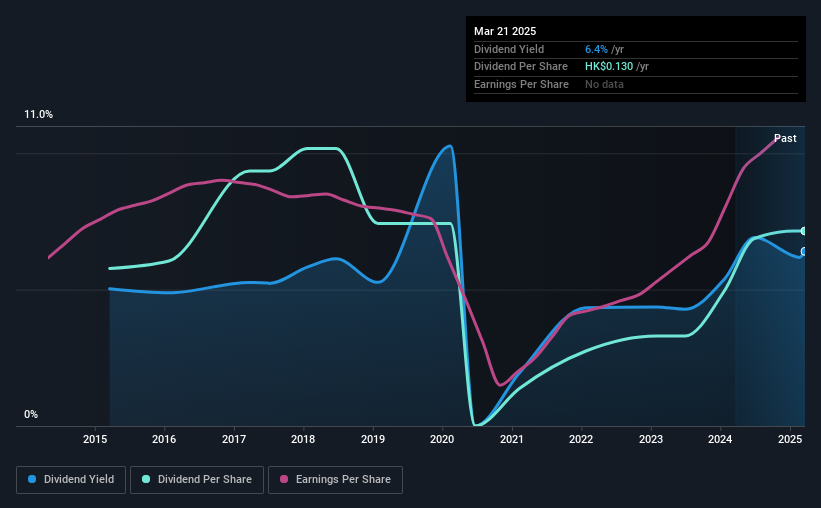Click the Mar 21 2025 tooltip date
The height and width of the screenshot is (508, 821).
point(505,31)
